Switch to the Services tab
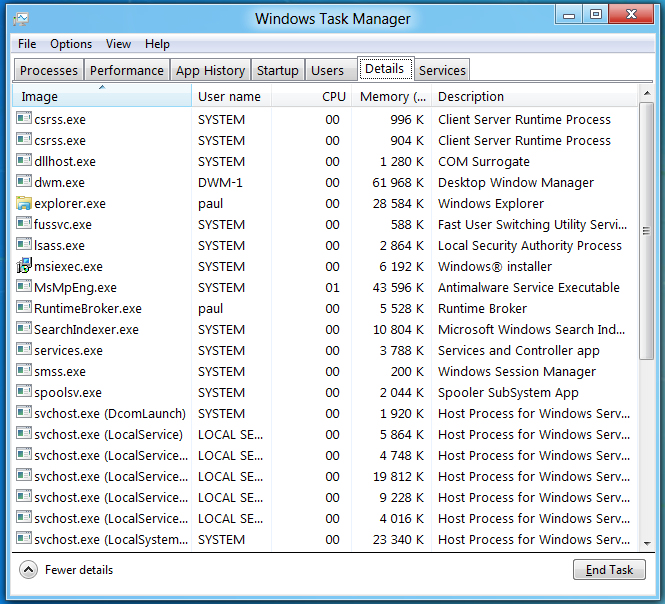This screenshot has width=665, height=604. pyautogui.click(x=442, y=70)
